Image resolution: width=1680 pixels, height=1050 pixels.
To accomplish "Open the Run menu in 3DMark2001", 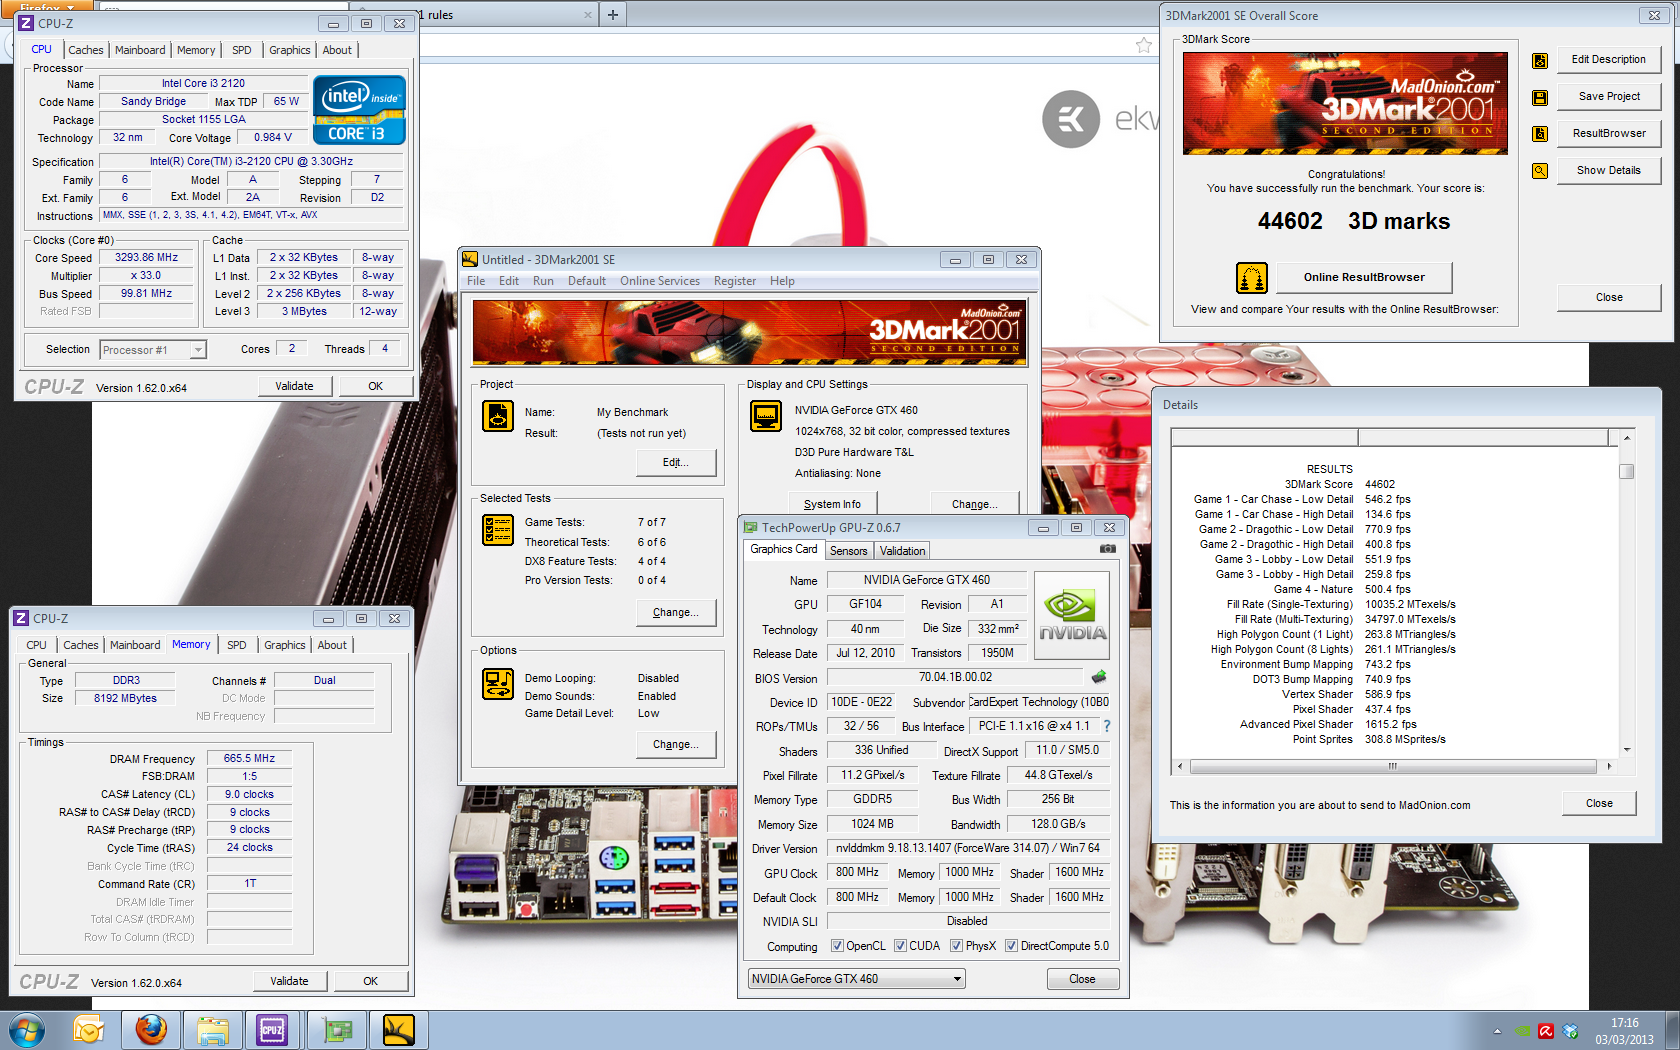I will [x=543, y=281].
